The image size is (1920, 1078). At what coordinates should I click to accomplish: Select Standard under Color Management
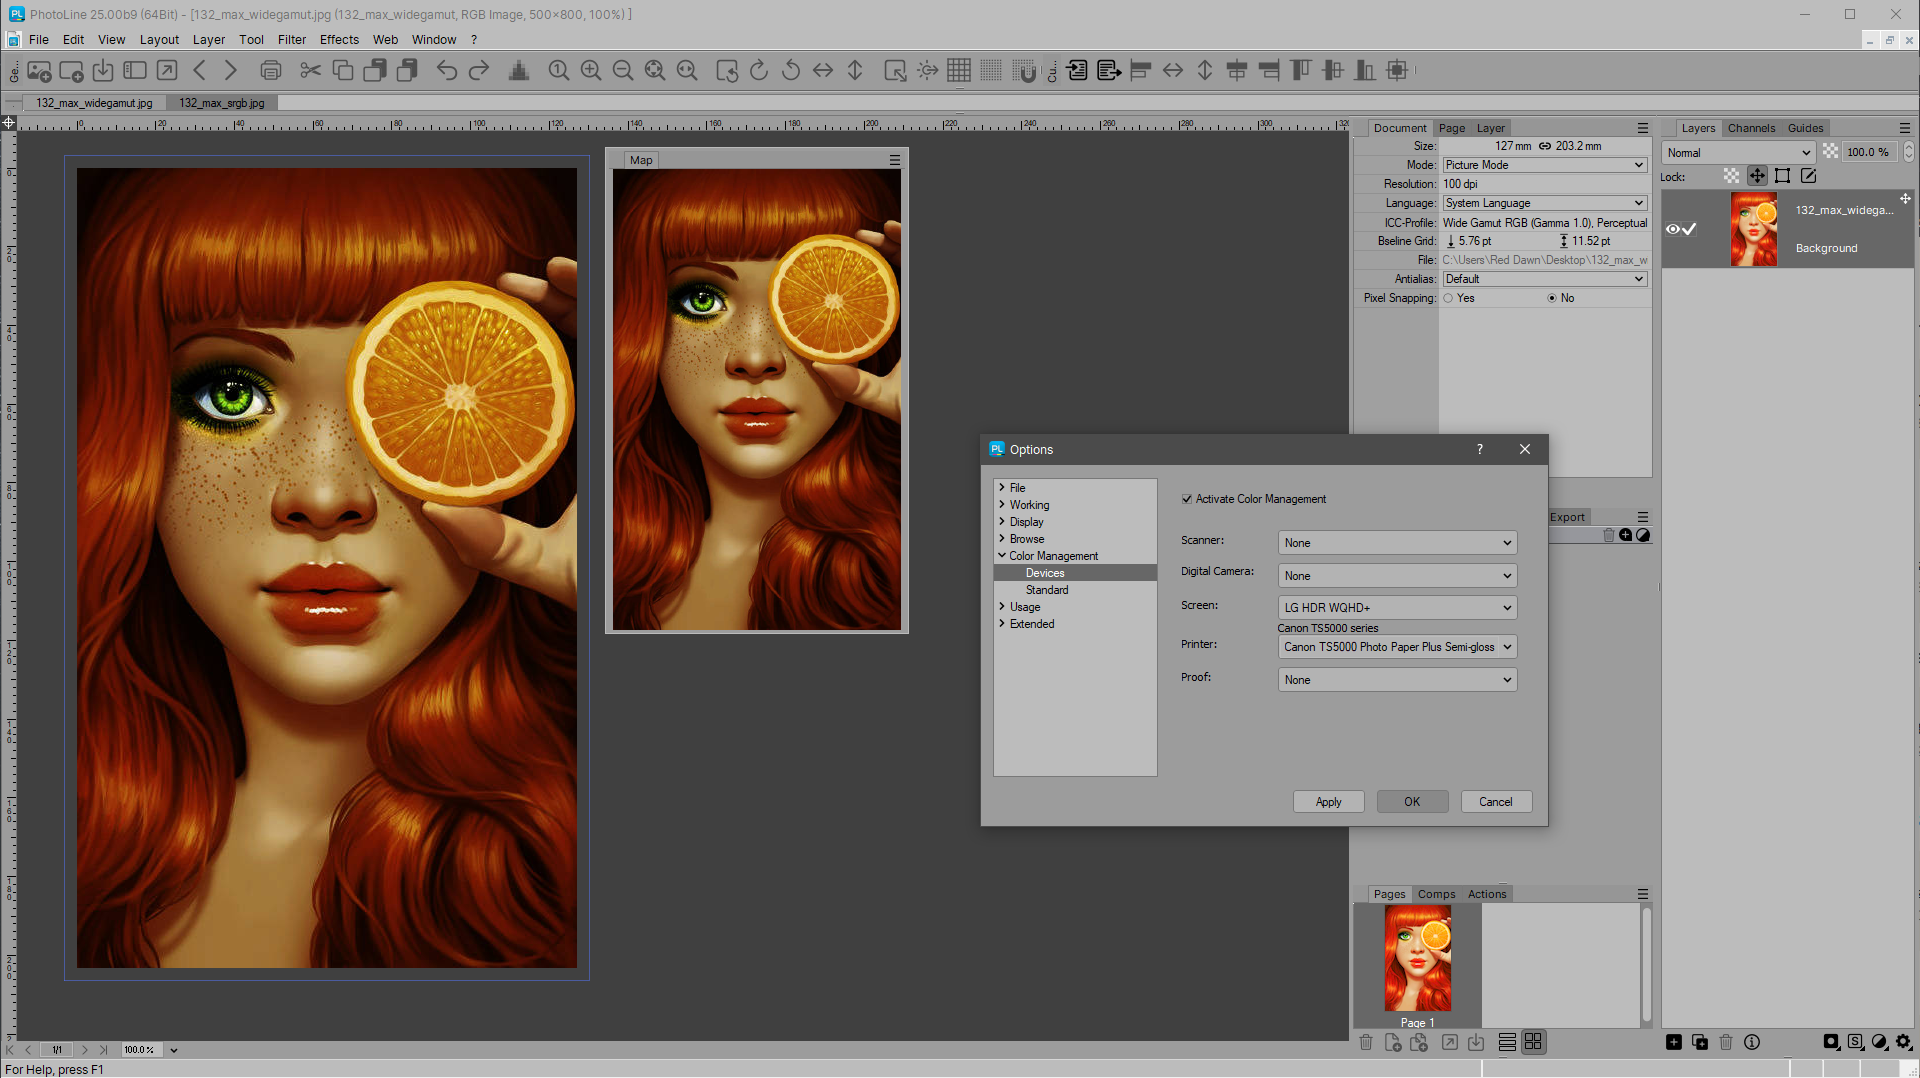click(1047, 590)
